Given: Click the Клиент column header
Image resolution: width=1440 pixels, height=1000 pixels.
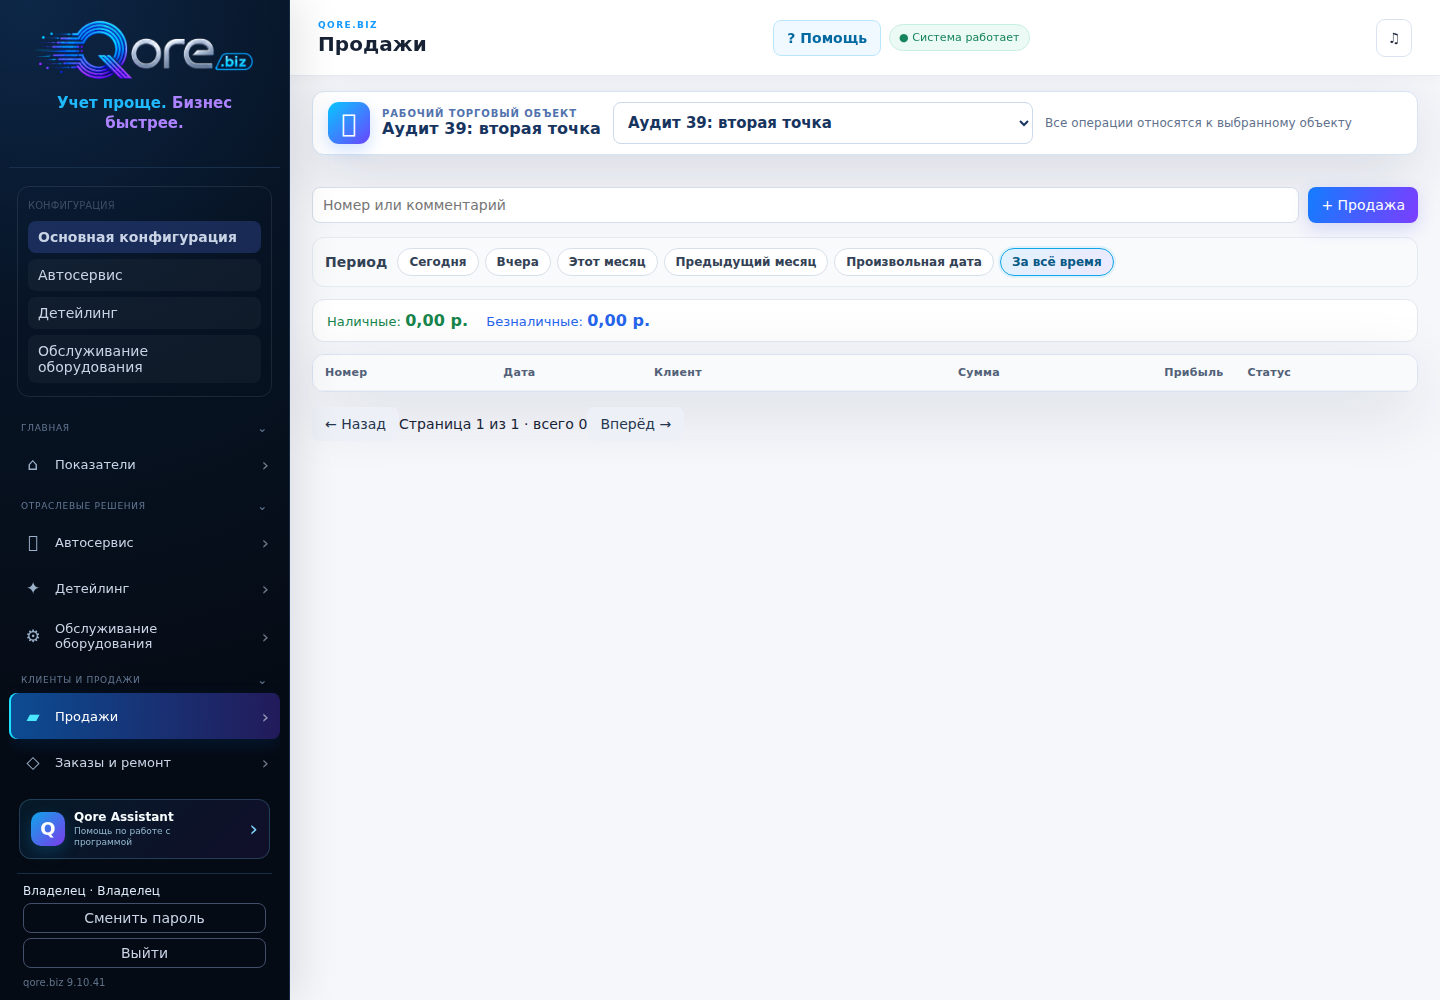Looking at the screenshot, I should tap(678, 372).
